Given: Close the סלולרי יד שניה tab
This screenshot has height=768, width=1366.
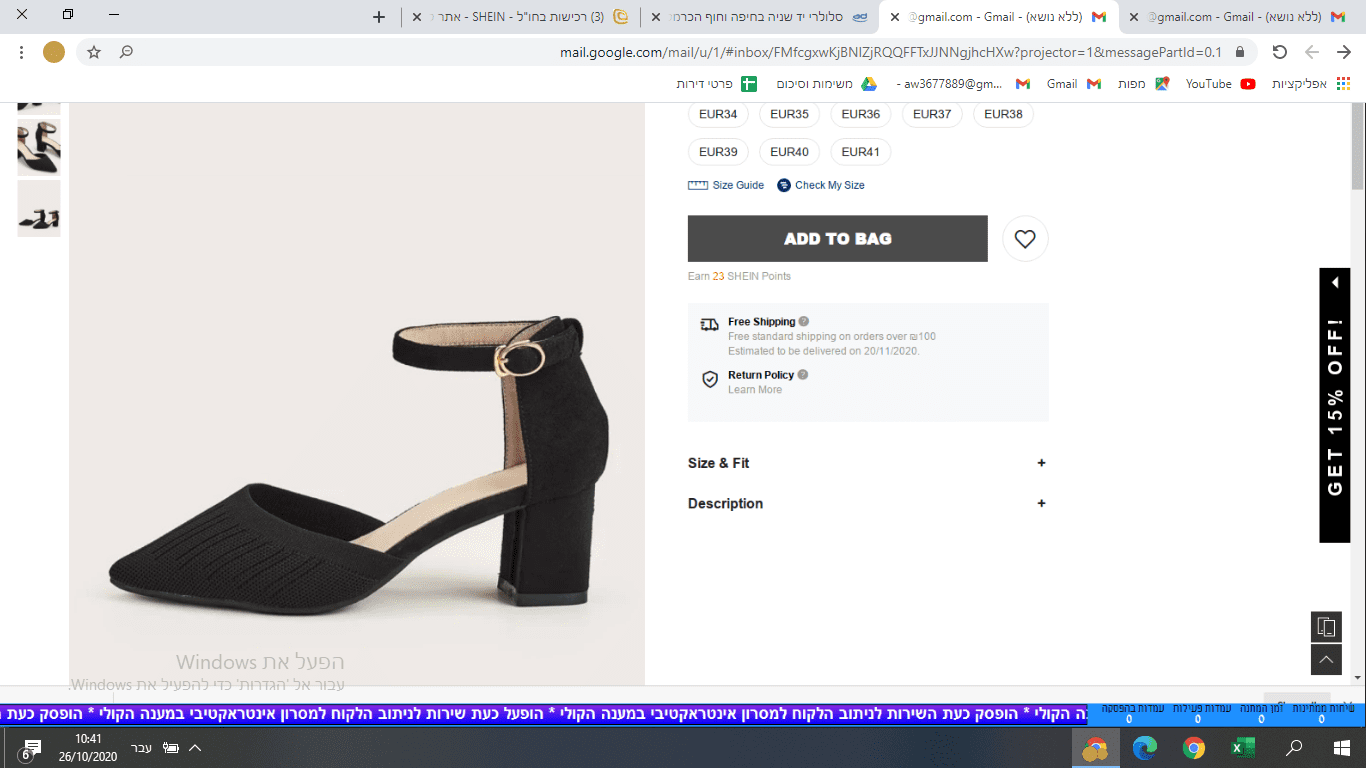Looking at the screenshot, I should [x=655, y=17].
